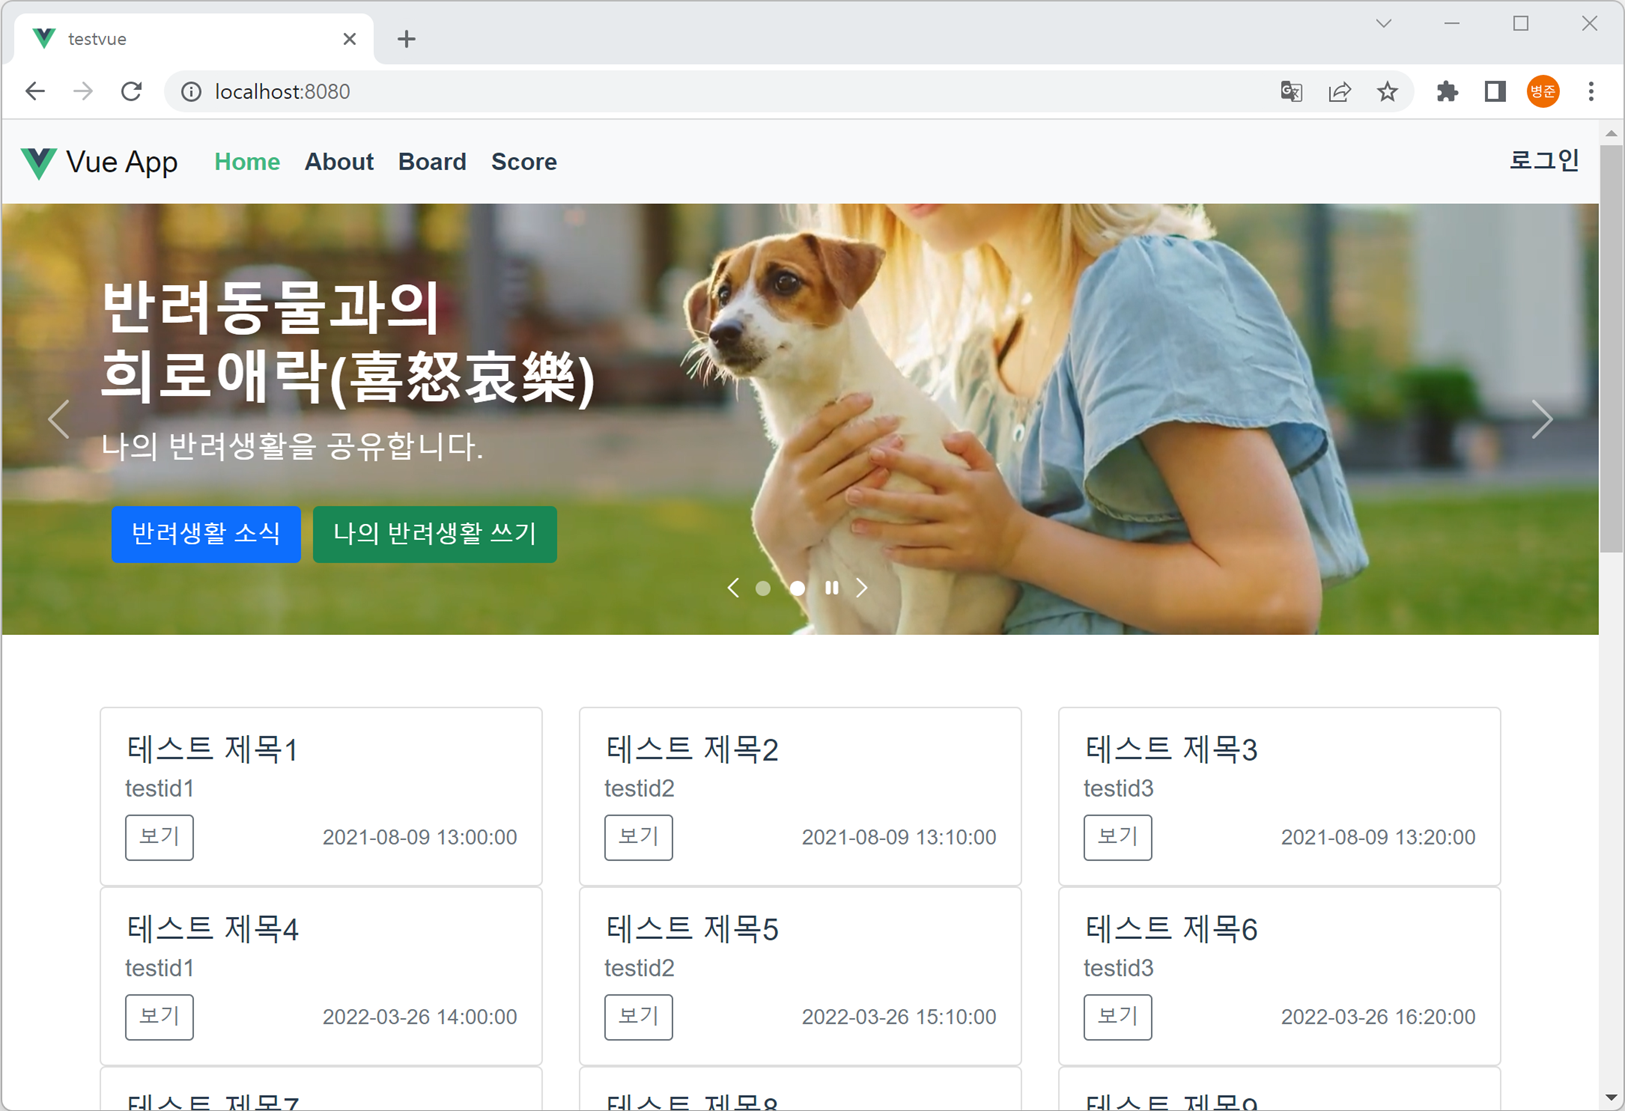Bookmark this tab with star icon
This screenshot has height=1111, width=1625.
[1387, 92]
